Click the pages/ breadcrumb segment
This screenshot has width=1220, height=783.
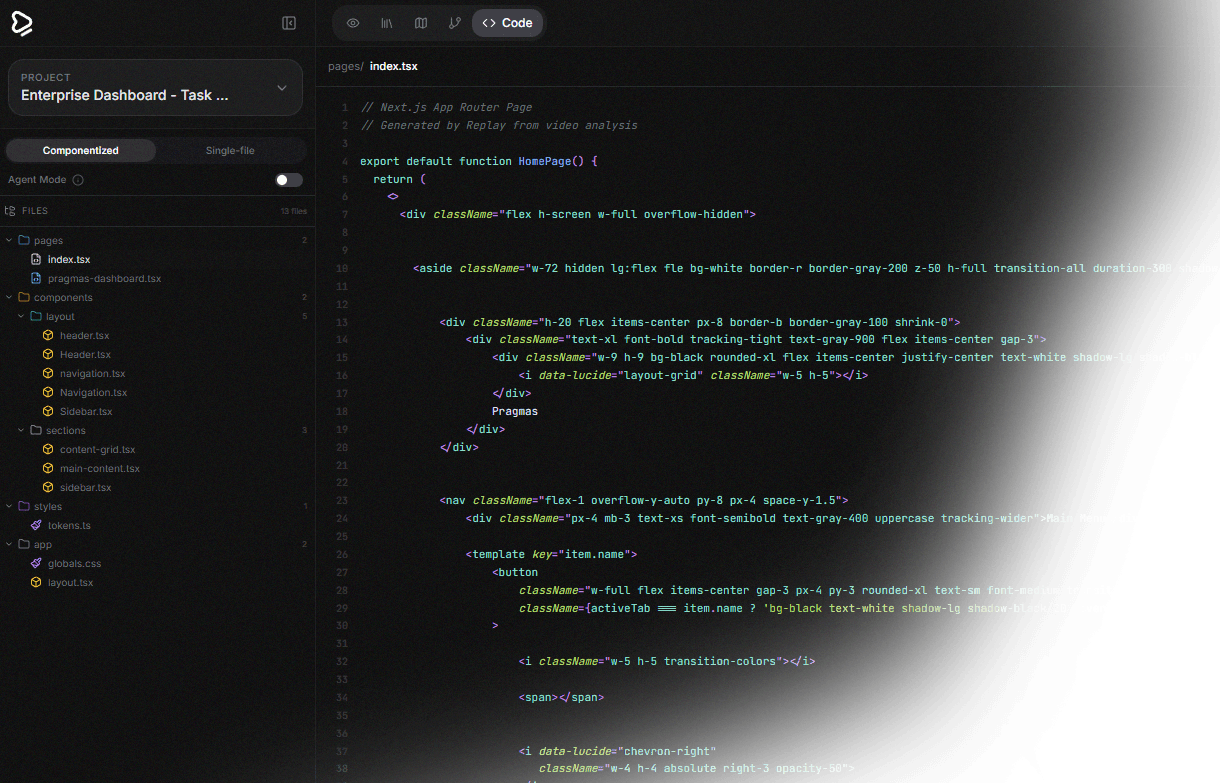tap(345, 66)
